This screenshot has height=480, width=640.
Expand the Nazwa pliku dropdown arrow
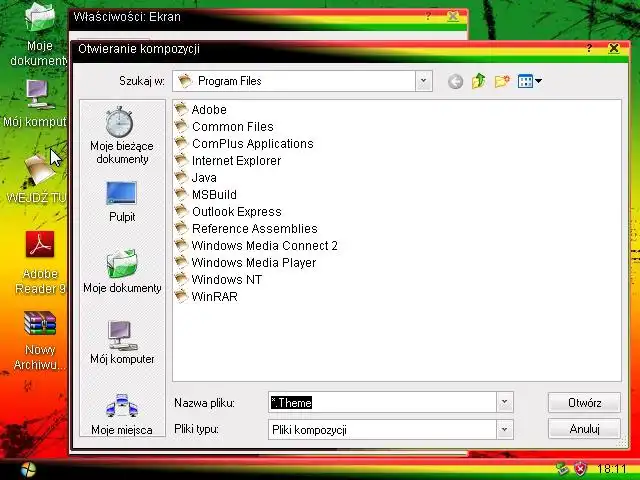504,402
